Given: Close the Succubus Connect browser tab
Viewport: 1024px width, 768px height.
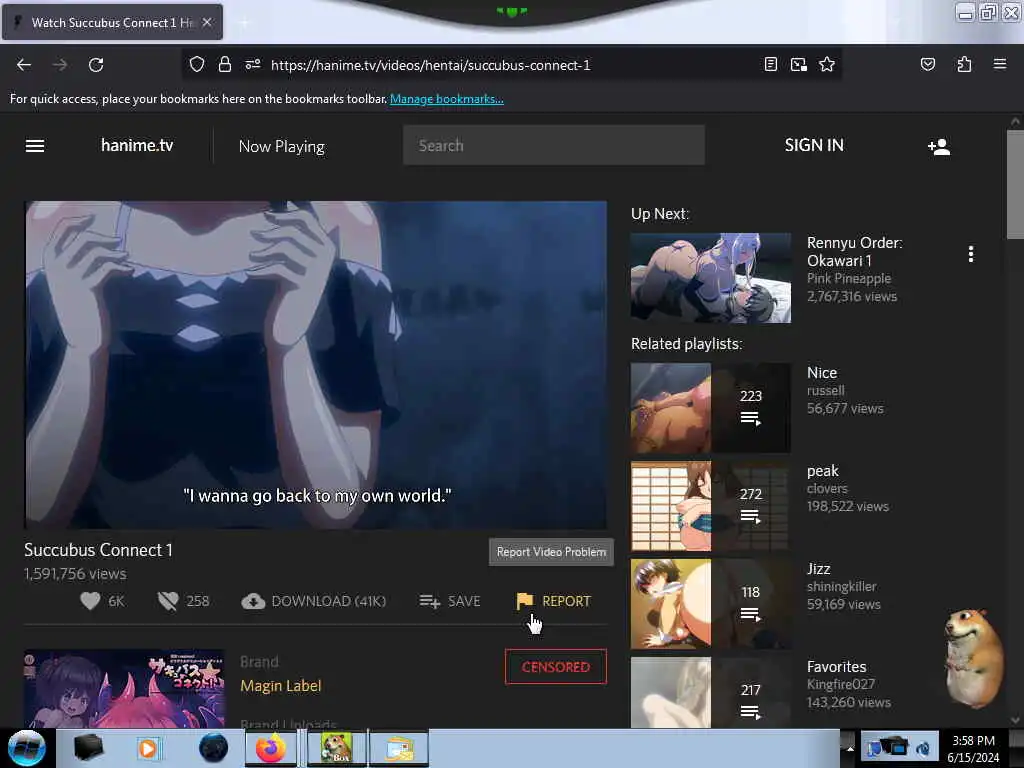Looking at the screenshot, I should click(207, 22).
